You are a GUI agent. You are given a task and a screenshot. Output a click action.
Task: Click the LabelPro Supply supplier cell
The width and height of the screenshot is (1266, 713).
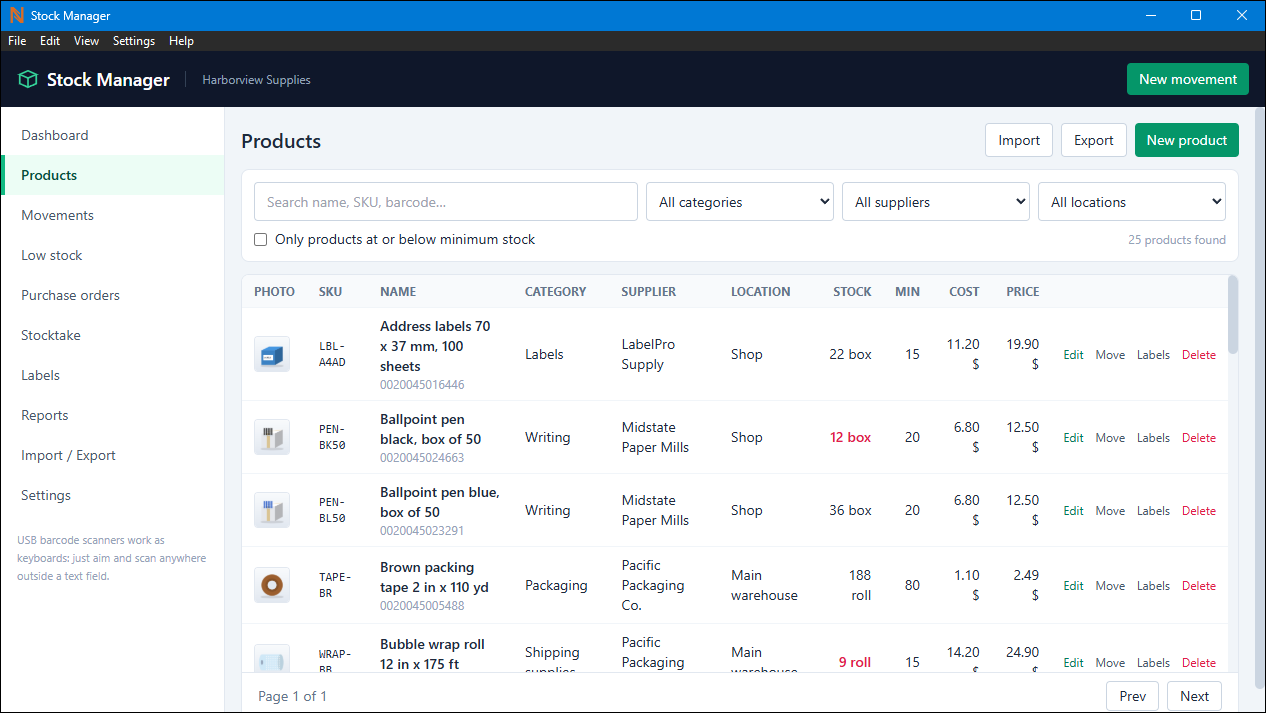tap(648, 355)
